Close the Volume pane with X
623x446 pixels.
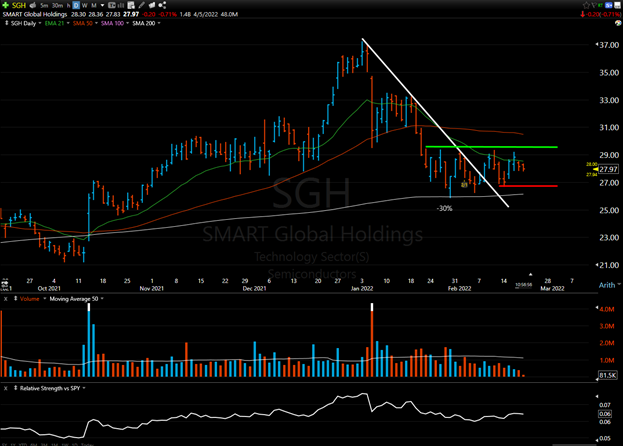(x=6, y=299)
